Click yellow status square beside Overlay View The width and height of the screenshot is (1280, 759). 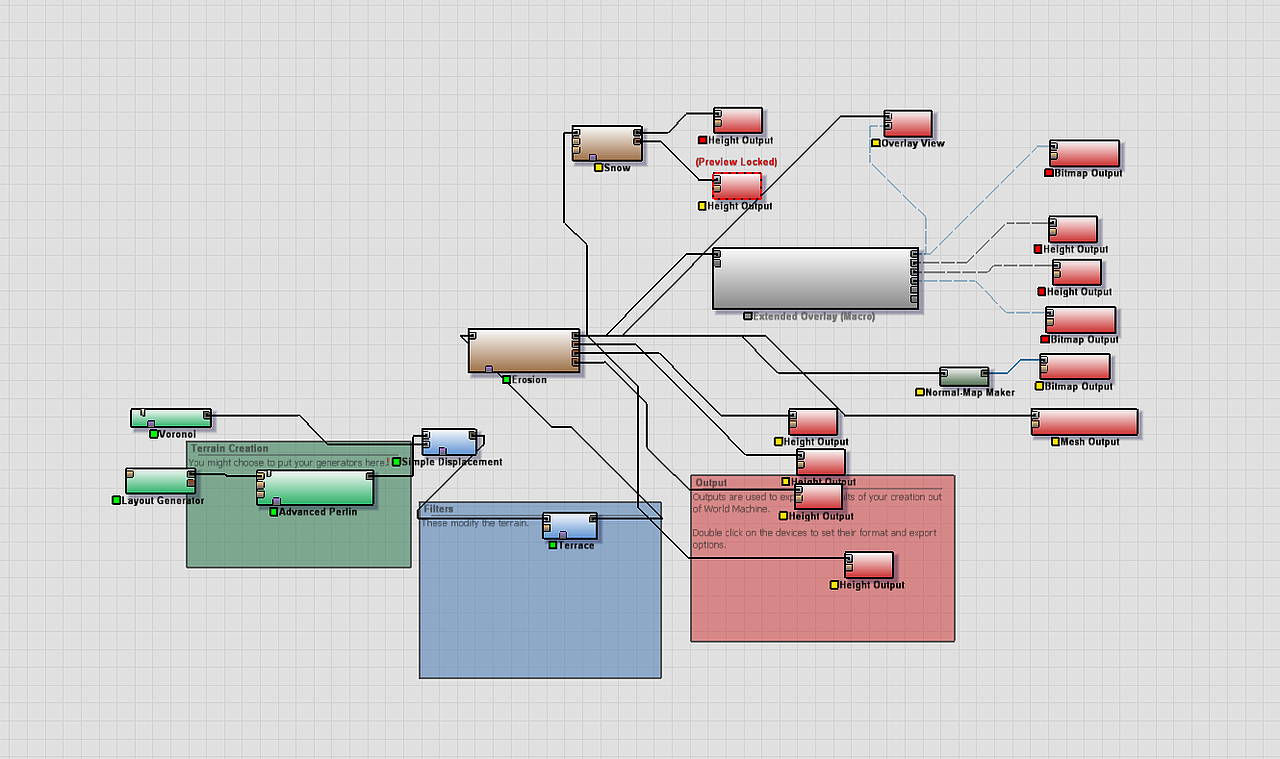point(876,143)
